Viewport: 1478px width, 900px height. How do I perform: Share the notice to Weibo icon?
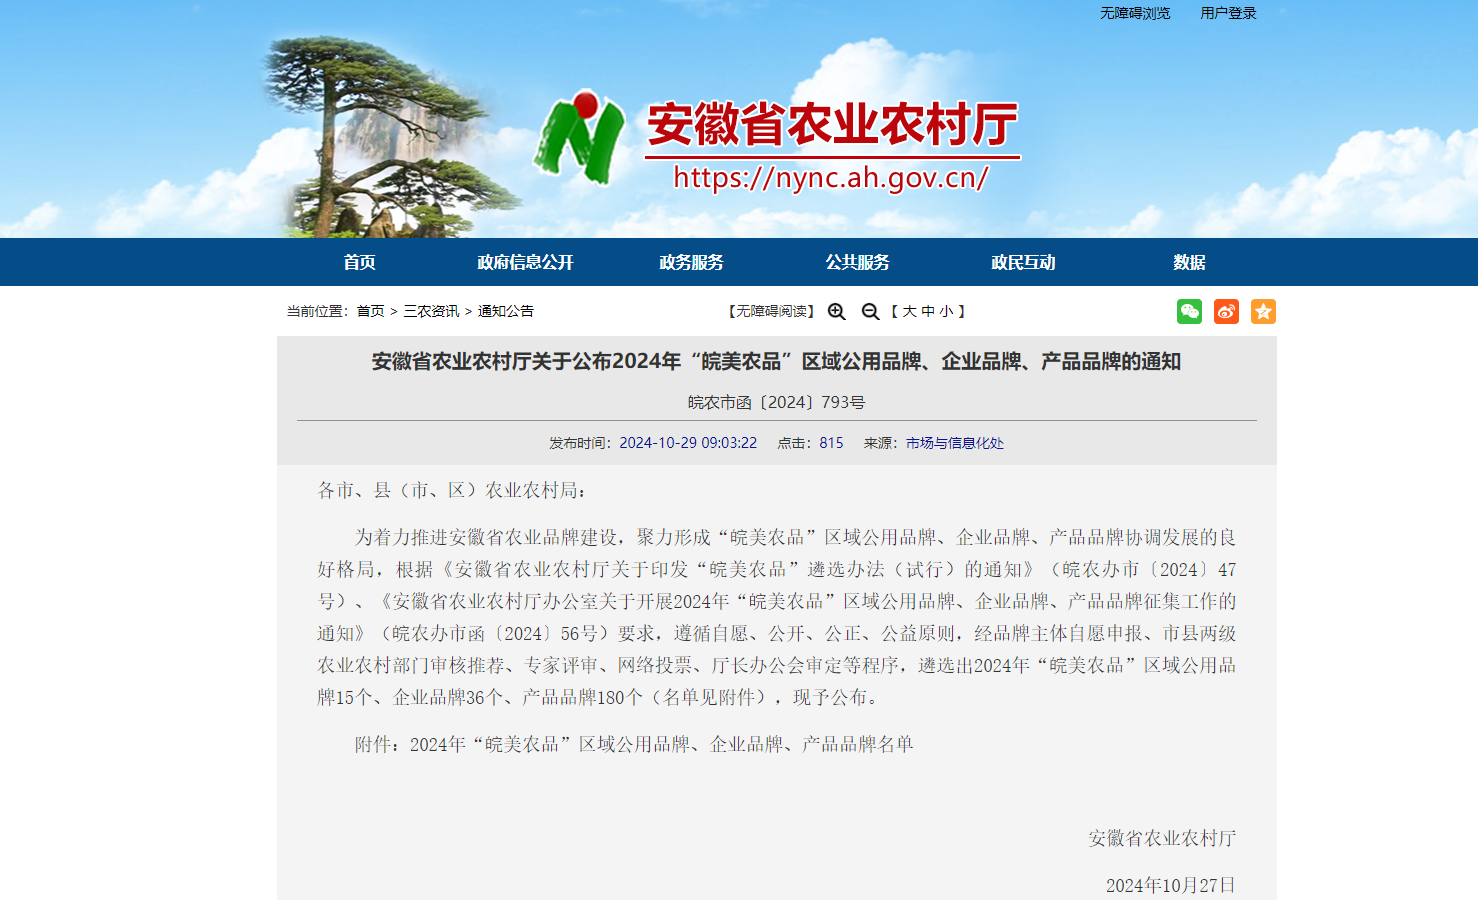[1226, 311]
